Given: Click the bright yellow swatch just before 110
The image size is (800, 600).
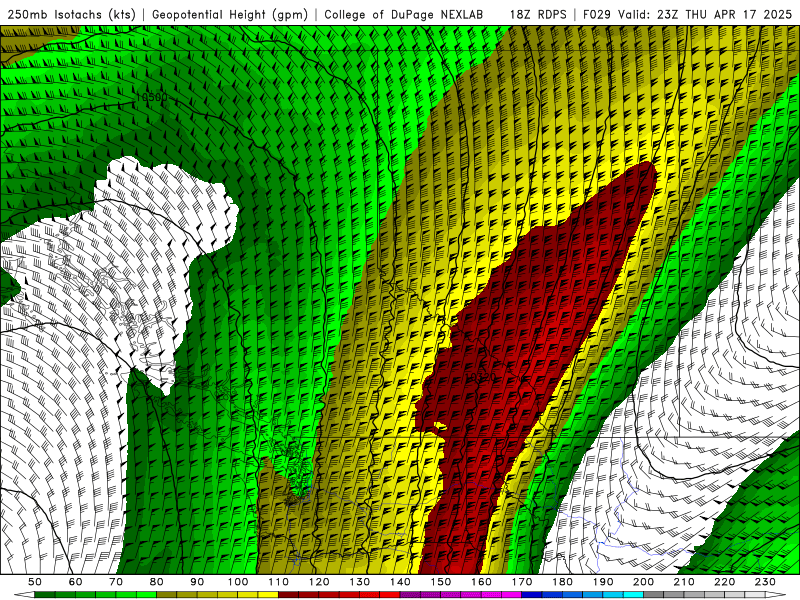Looking at the screenshot, I should coord(268,594).
